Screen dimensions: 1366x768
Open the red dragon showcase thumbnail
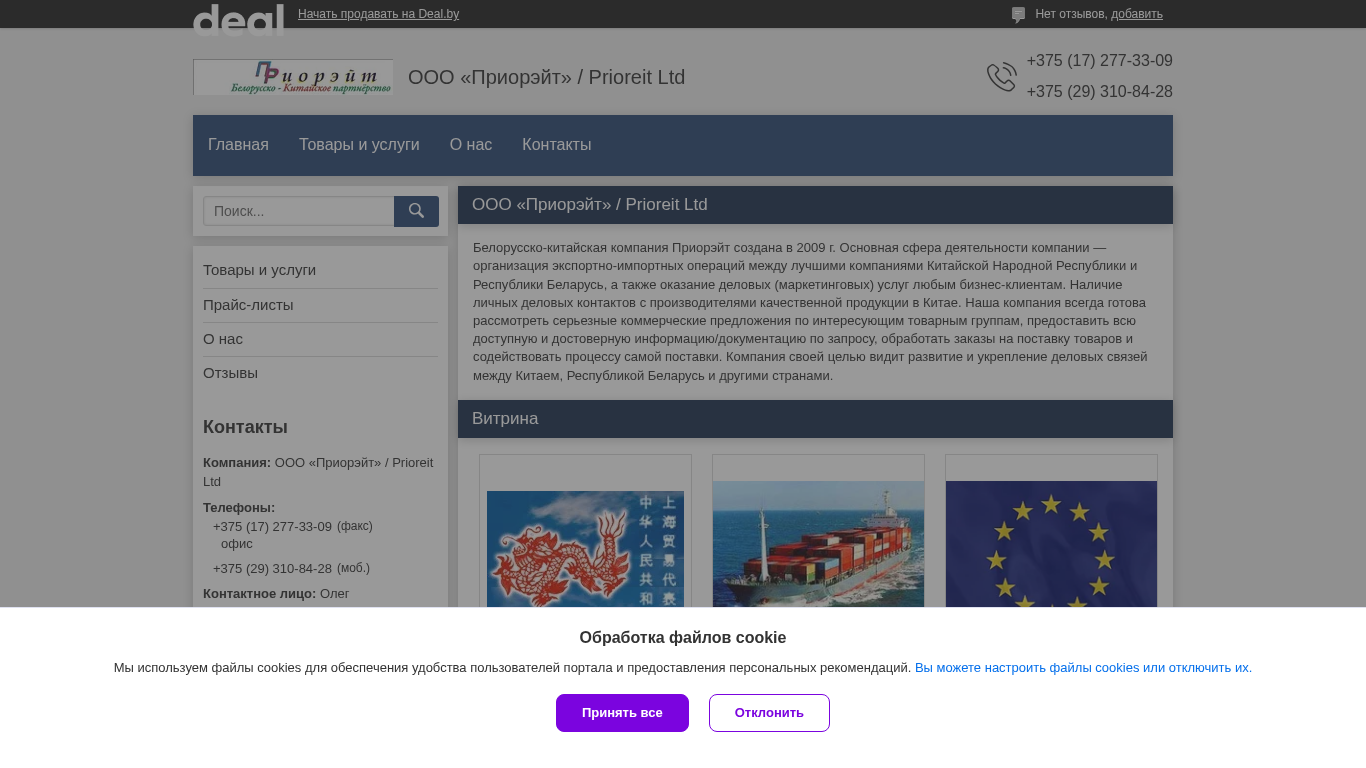(585, 549)
